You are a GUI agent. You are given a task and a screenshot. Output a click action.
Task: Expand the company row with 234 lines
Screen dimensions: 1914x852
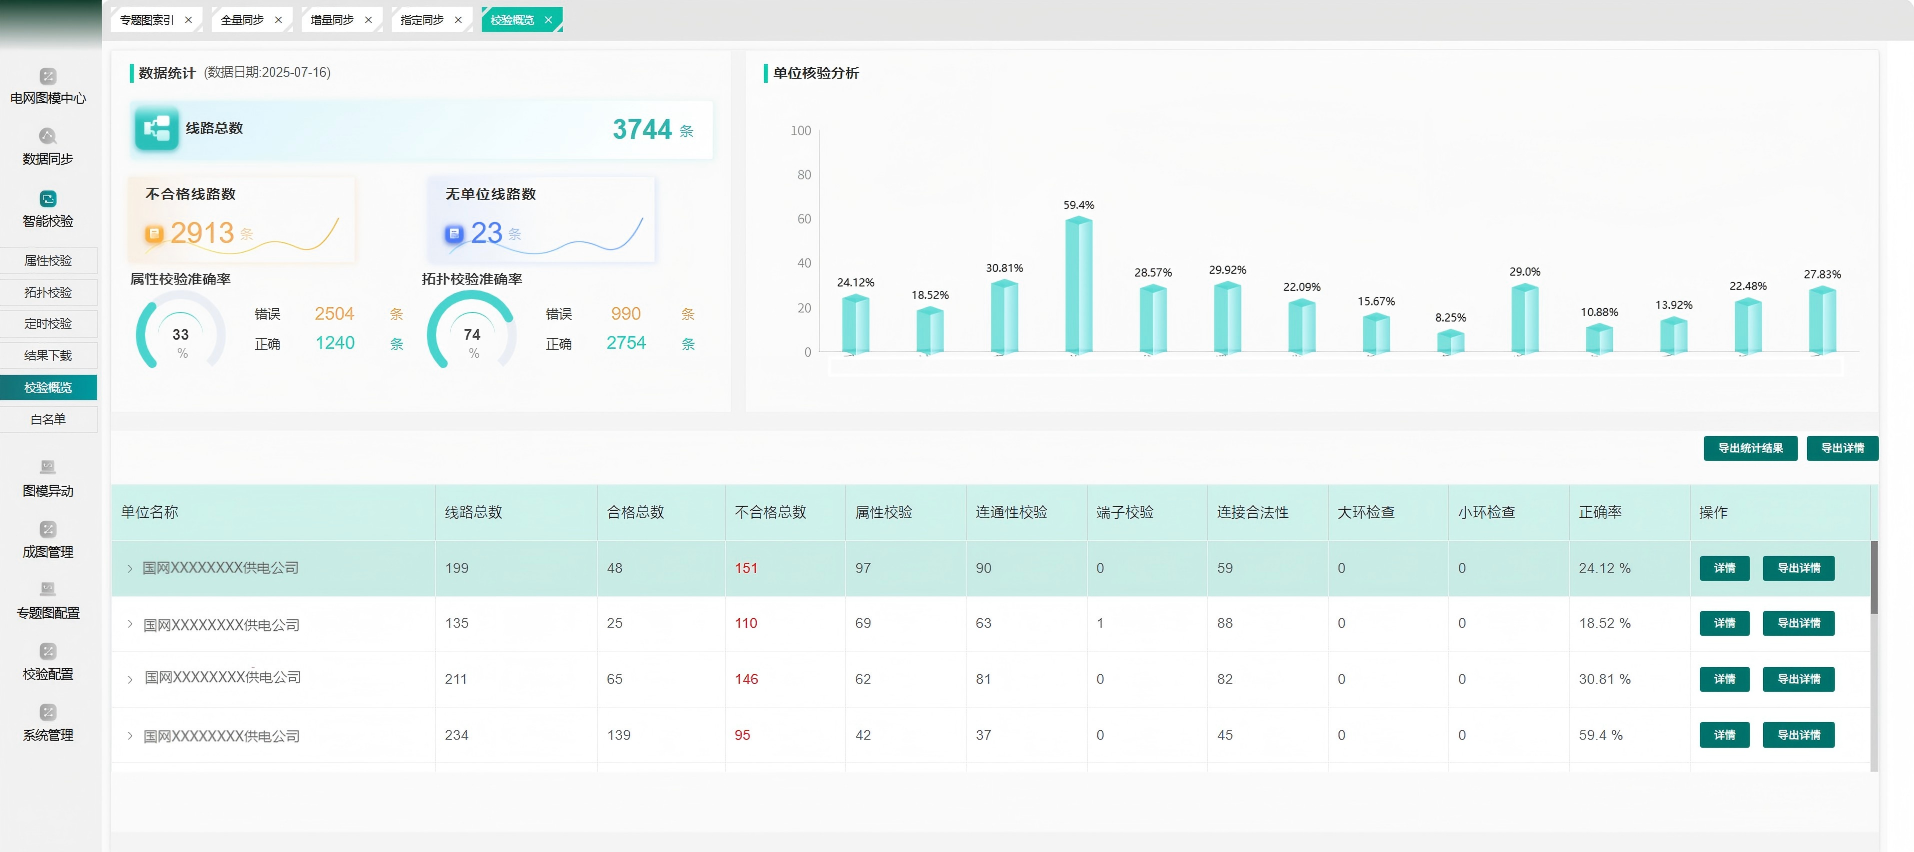[x=130, y=736]
